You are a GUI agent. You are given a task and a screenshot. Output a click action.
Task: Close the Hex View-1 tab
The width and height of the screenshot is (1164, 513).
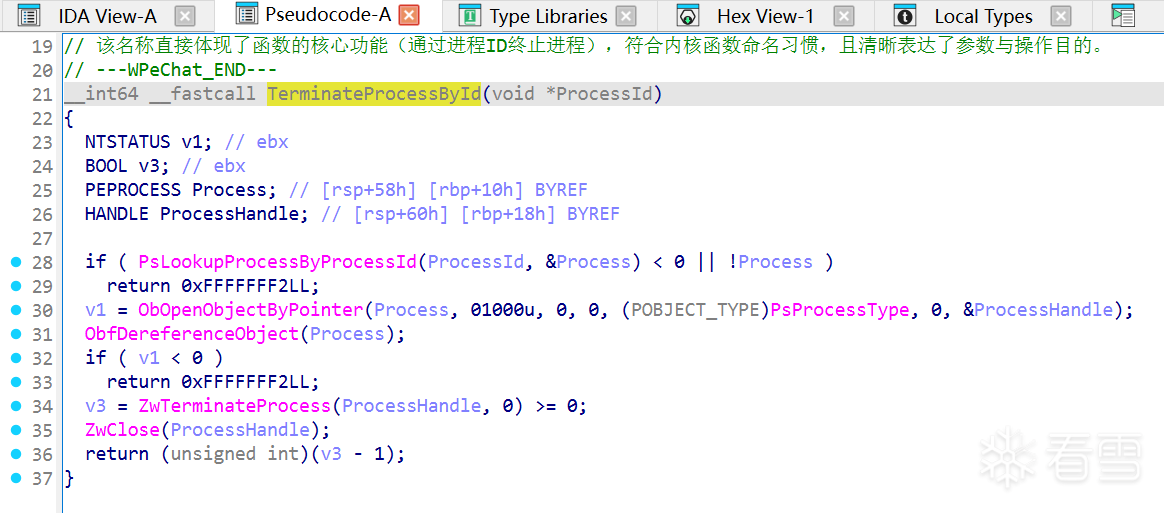click(x=843, y=16)
